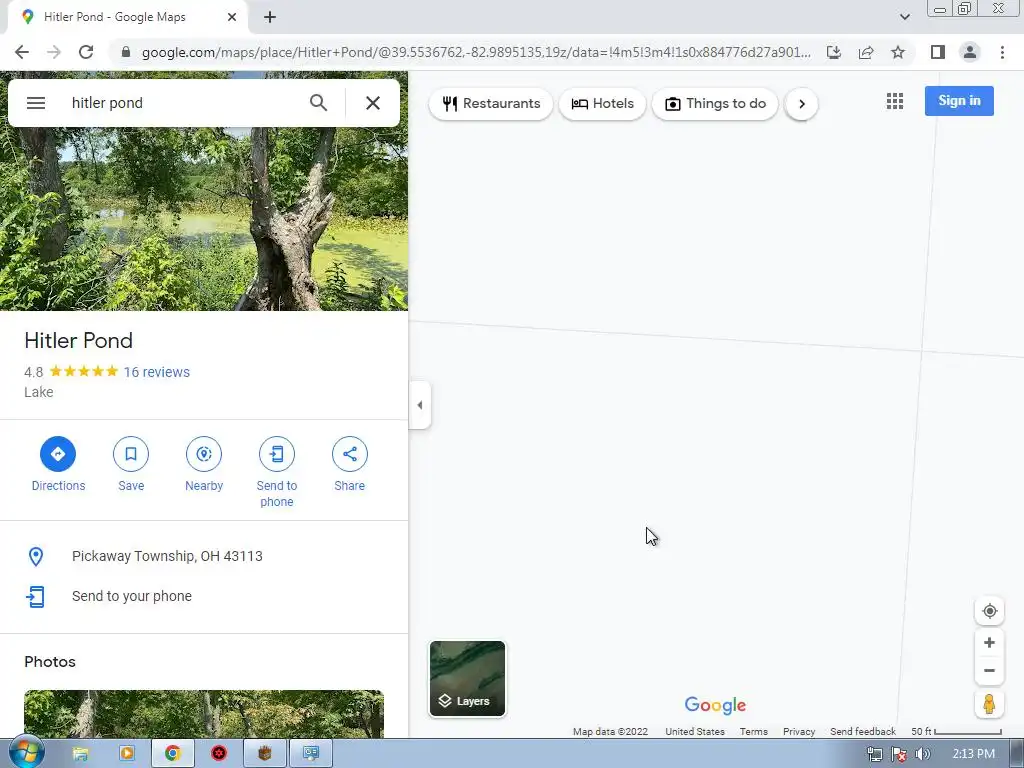This screenshot has height=768, width=1024.
Task: Open the Windows Start menu
Action: tap(26, 753)
